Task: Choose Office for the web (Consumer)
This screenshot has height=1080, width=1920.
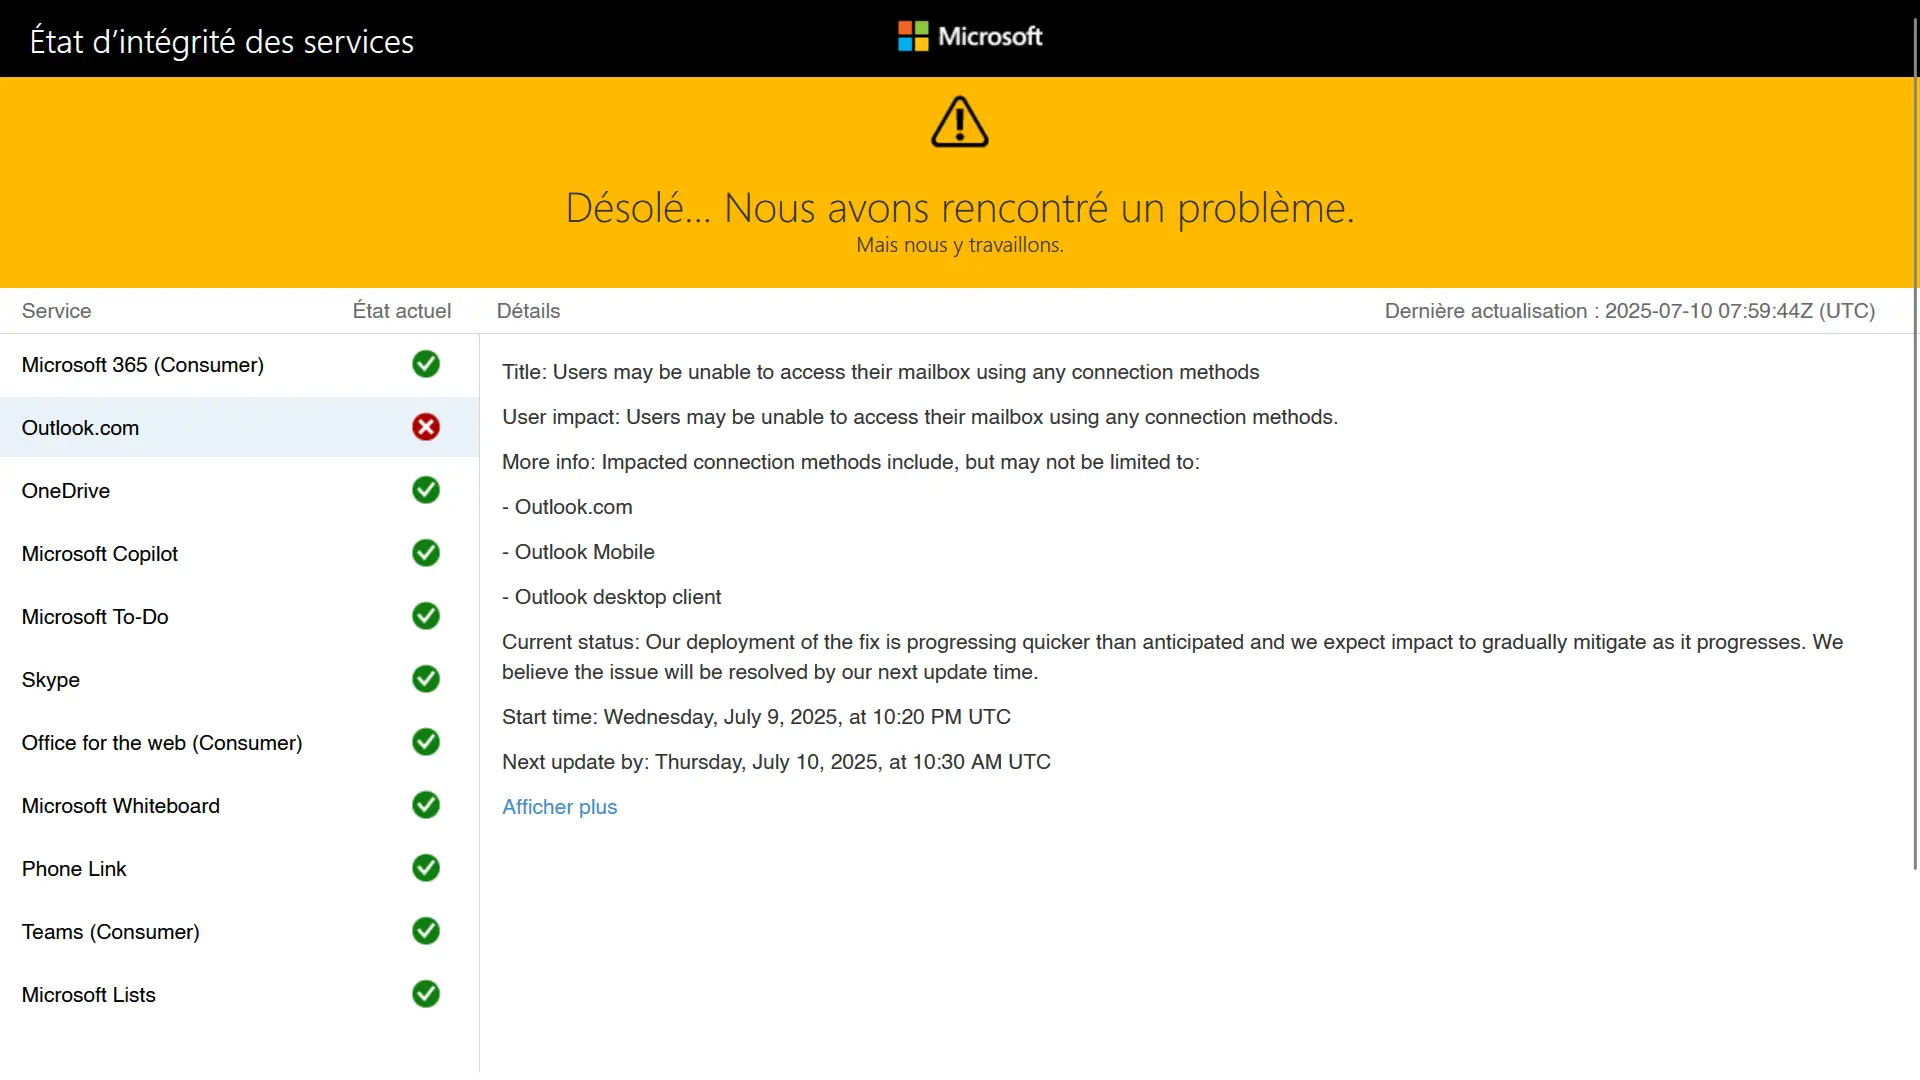Action: tap(239, 743)
